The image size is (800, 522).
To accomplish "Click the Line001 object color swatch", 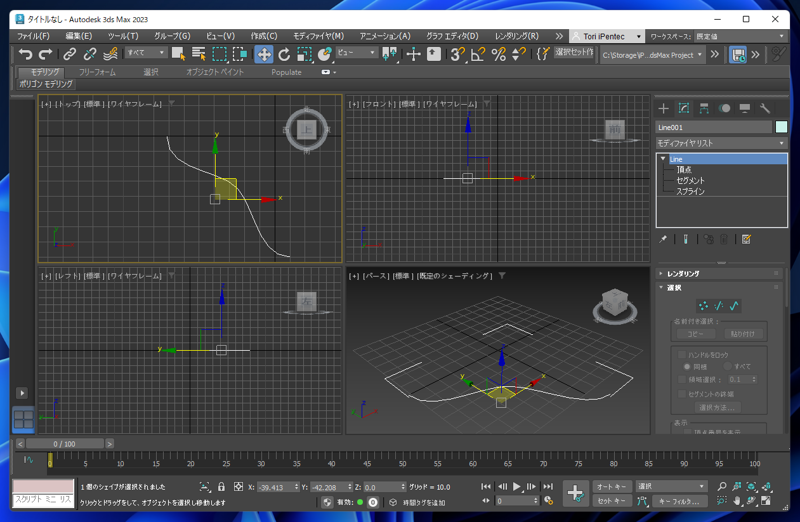I will coord(781,127).
